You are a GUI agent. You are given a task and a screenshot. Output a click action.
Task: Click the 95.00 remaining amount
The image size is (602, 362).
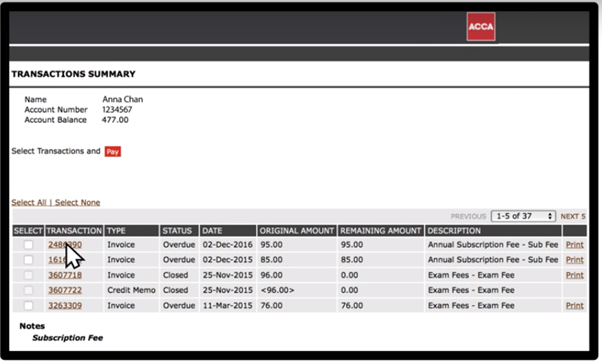(352, 245)
